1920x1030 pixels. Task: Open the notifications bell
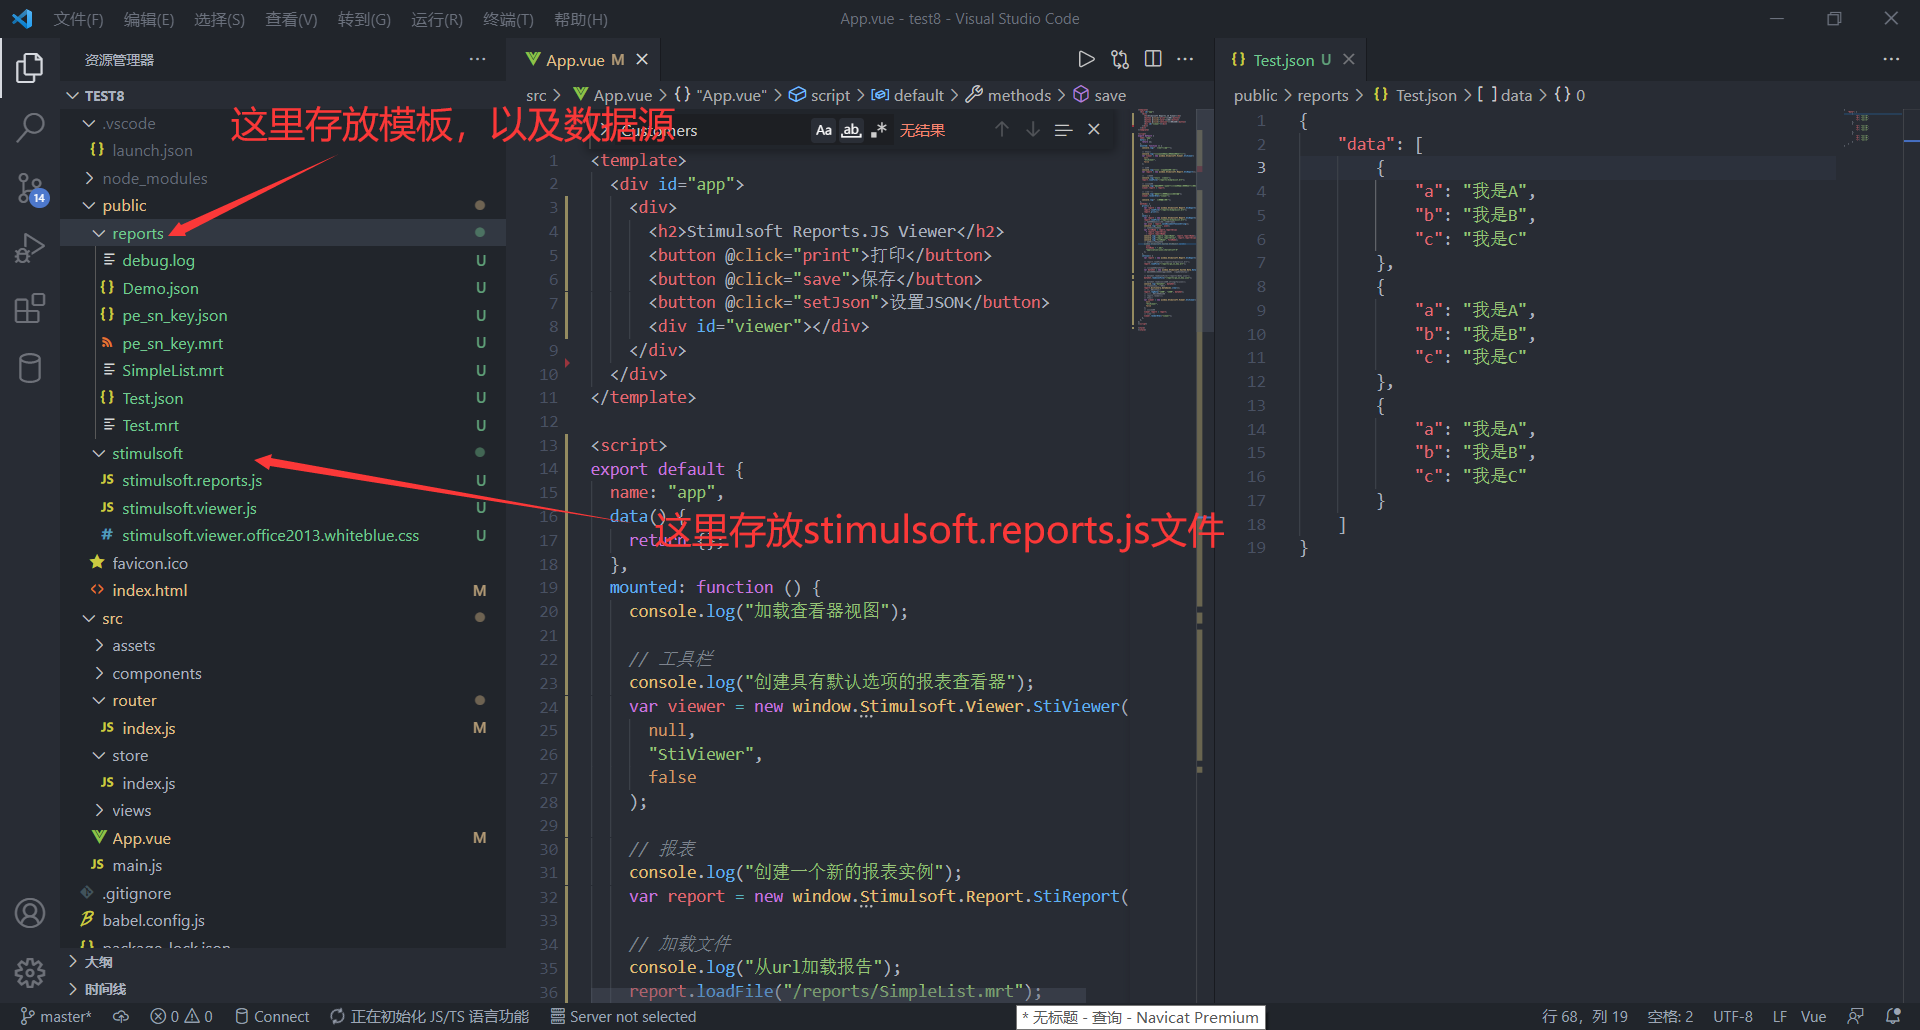1895,1016
